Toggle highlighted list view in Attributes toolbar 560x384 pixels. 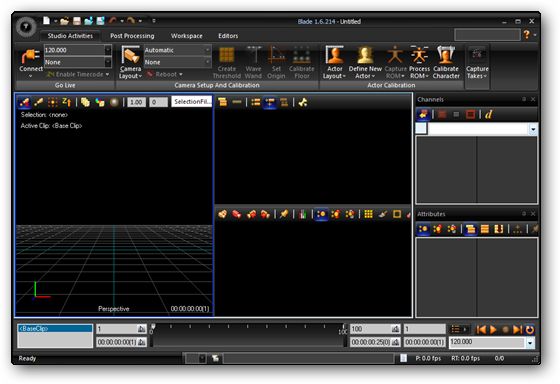pyautogui.click(x=470, y=229)
